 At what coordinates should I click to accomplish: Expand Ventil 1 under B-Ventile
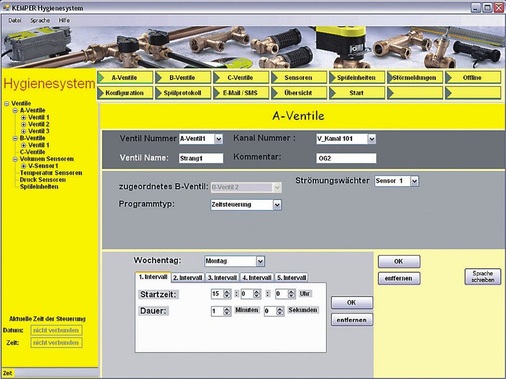point(23,145)
